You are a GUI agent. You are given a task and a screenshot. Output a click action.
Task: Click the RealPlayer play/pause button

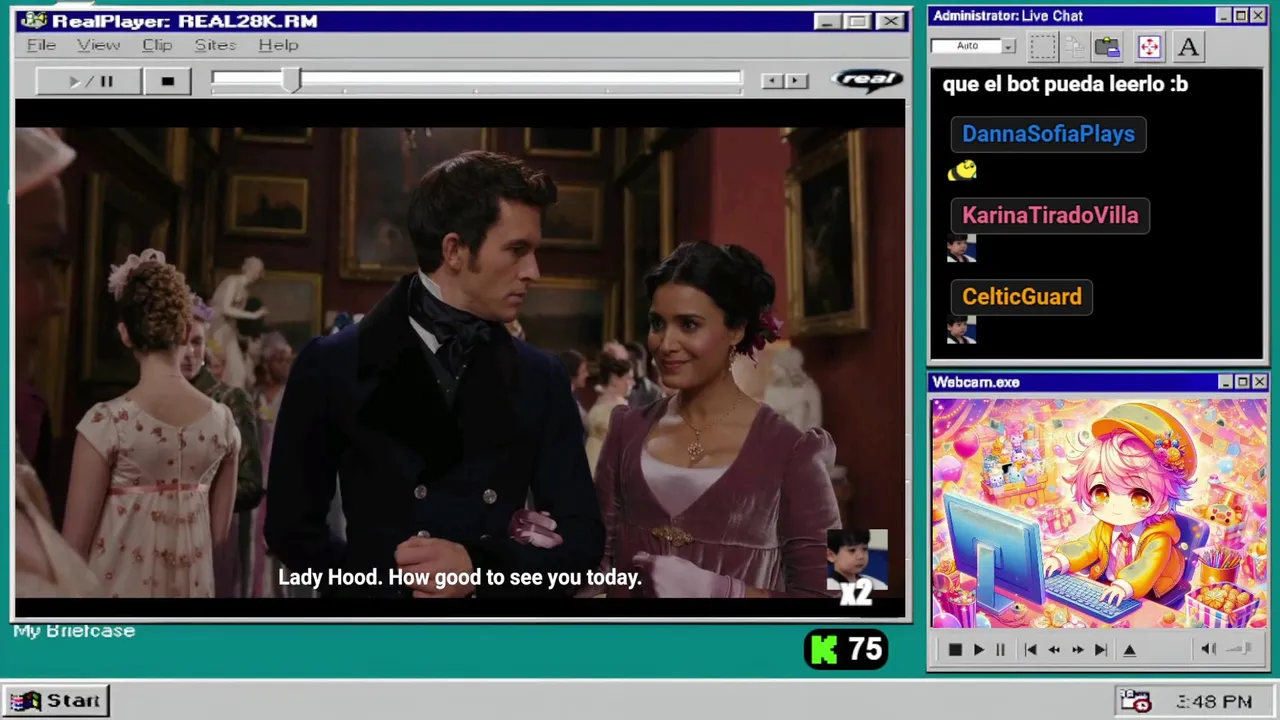click(89, 81)
